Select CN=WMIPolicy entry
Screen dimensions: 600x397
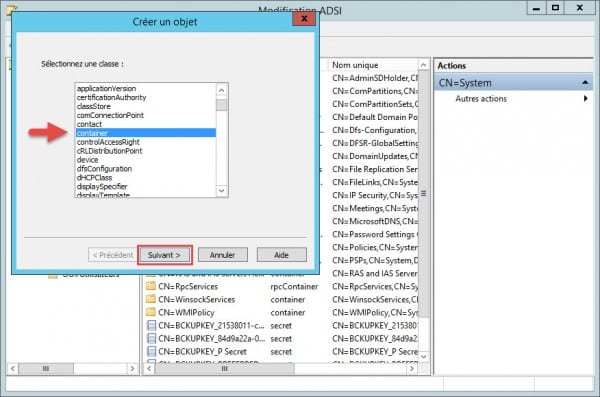click(186, 312)
